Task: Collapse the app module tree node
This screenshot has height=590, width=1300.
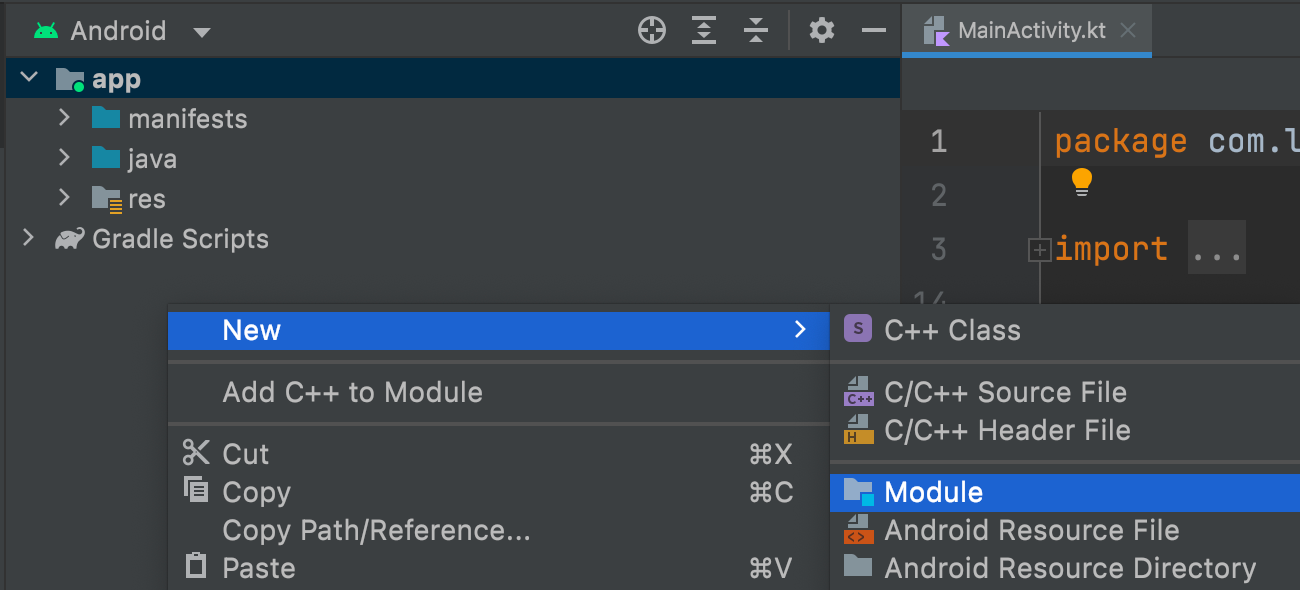Action: tap(29, 78)
